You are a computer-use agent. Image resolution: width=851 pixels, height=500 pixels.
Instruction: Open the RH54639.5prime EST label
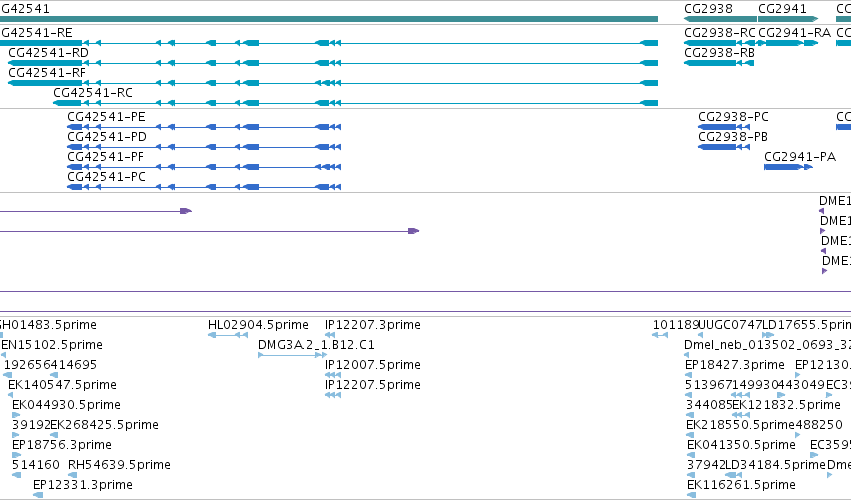[x=119, y=465]
